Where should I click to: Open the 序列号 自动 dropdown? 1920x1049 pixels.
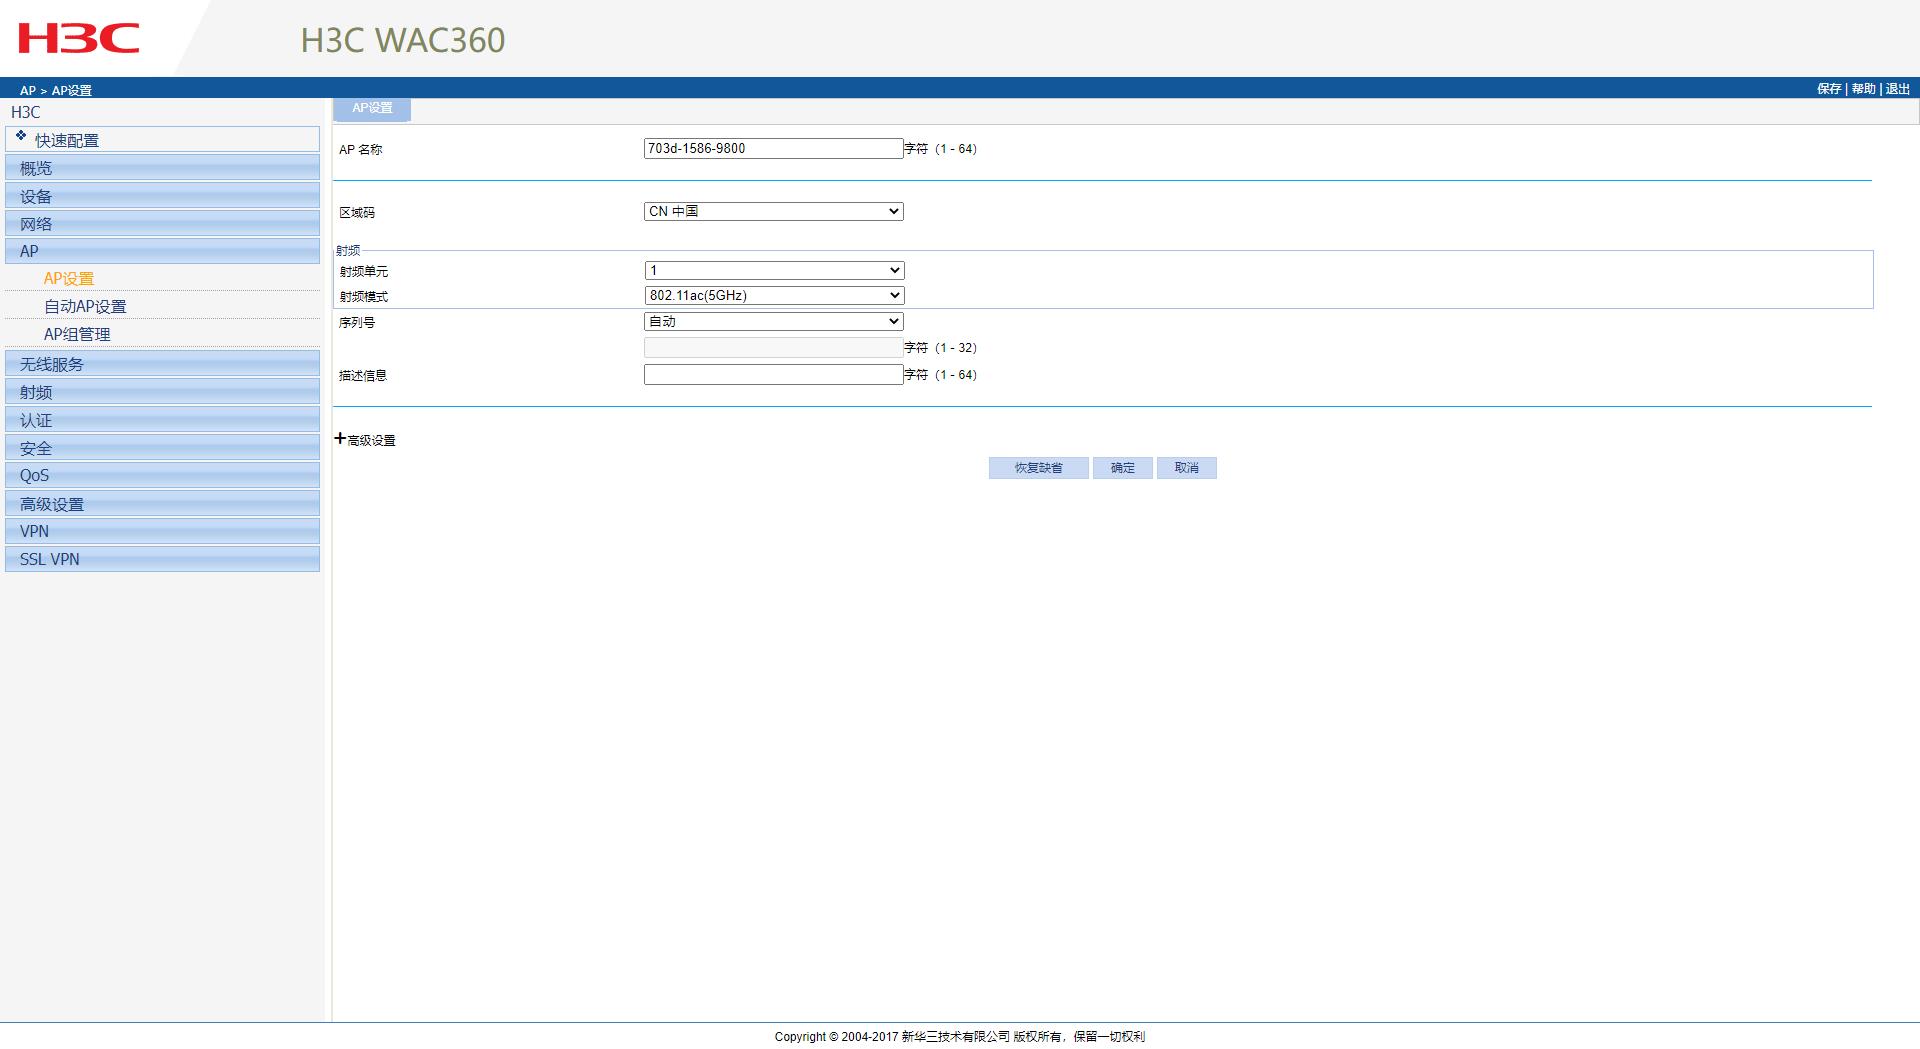click(774, 321)
